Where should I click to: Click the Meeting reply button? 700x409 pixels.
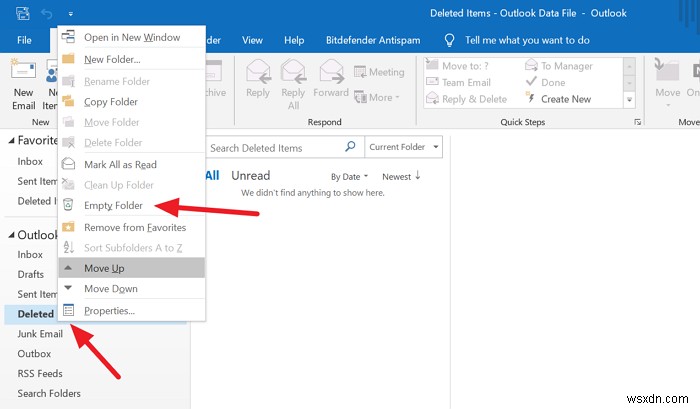click(x=379, y=72)
